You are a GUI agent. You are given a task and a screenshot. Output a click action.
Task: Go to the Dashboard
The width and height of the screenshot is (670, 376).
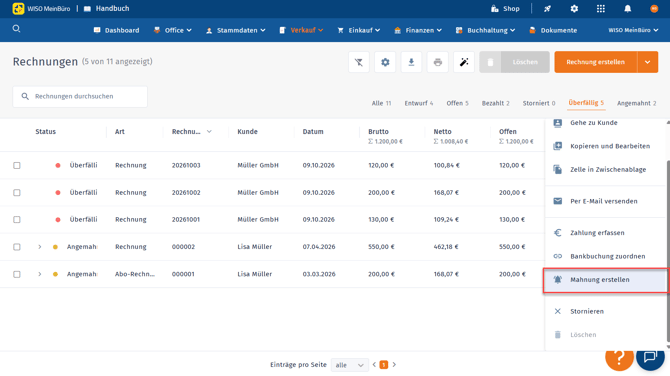pos(117,30)
